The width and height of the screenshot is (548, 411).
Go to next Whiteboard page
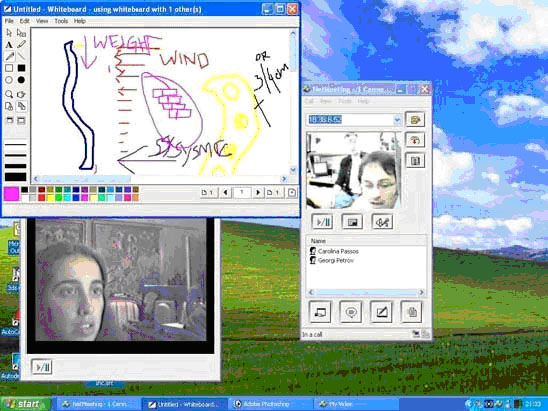pos(258,193)
